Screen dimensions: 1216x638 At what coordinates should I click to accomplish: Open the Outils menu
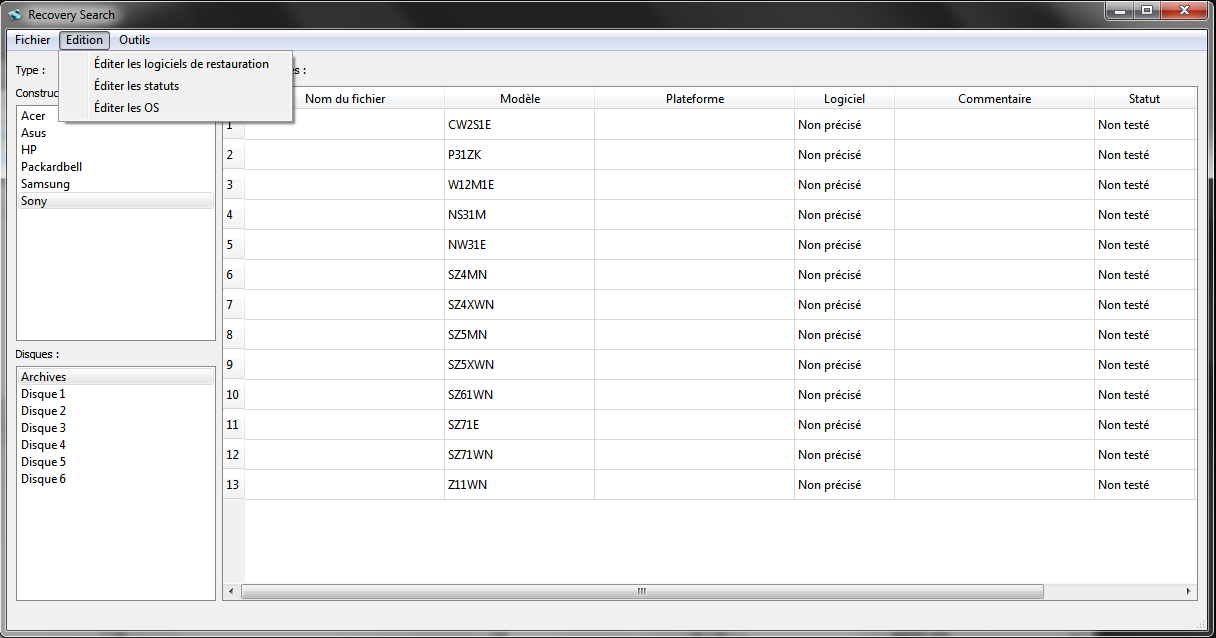pos(134,40)
